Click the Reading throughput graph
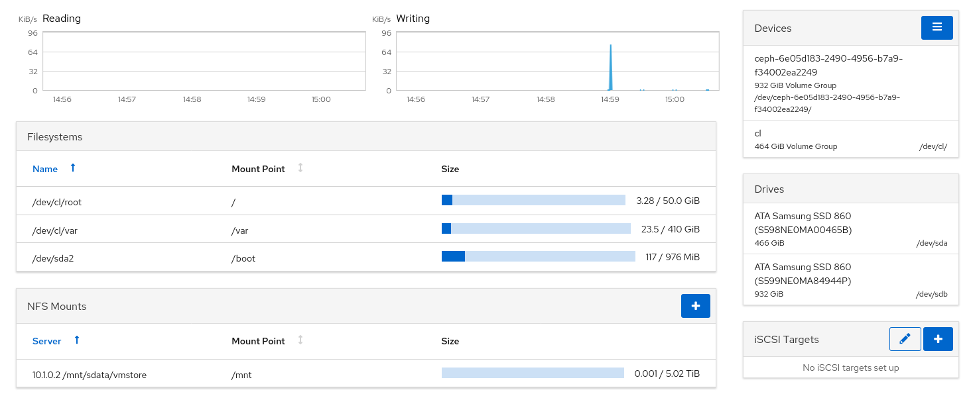Screen dimensions: 974x393 click(x=204, y=61)
